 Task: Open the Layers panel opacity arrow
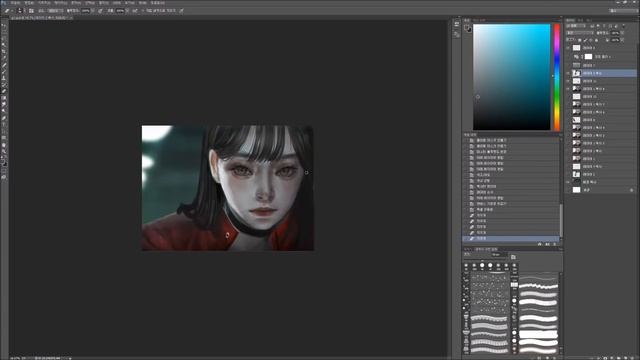[x=622, y=33]
